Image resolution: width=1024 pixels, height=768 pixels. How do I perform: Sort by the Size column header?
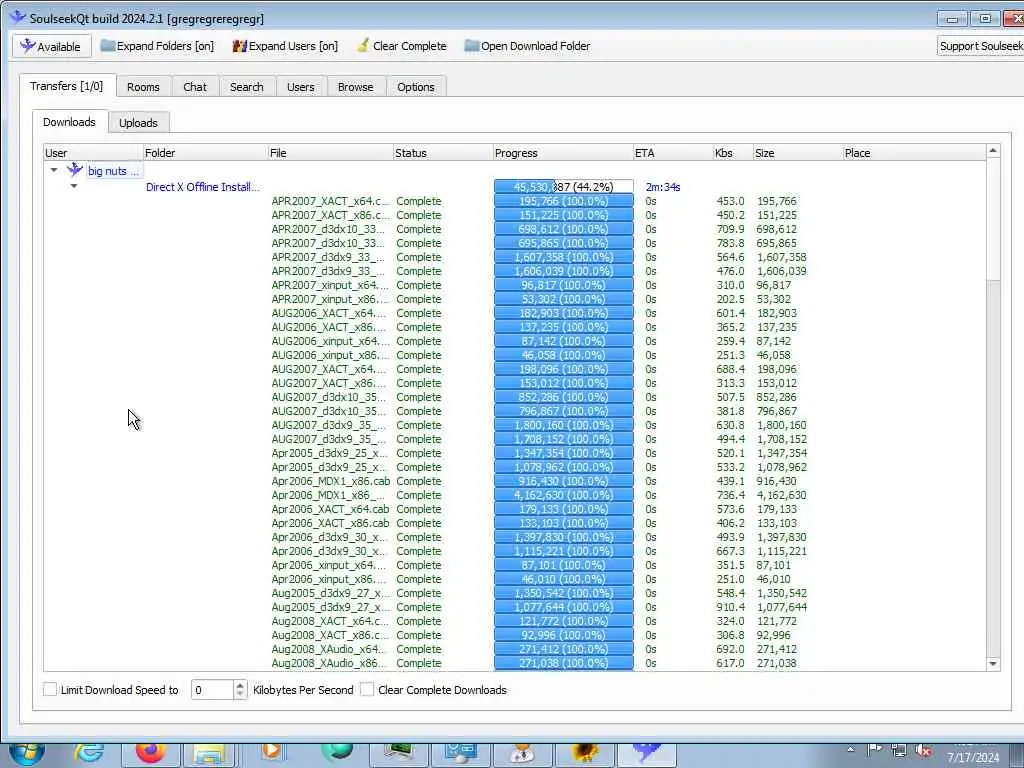click(x=797, y=153)
